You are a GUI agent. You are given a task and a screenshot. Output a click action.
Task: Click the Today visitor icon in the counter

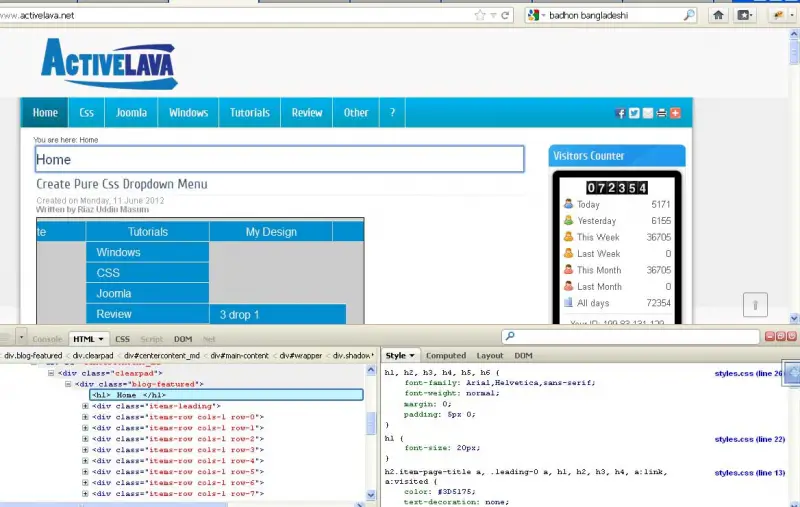[x=568, y=204]
